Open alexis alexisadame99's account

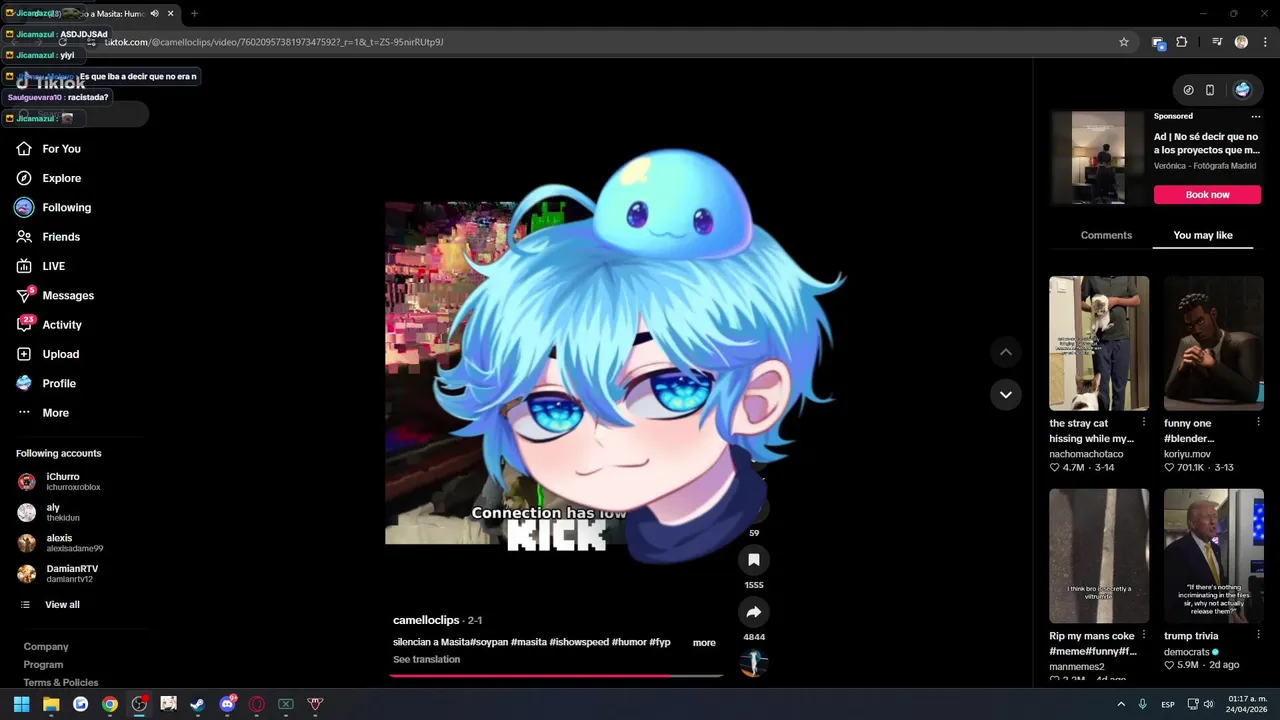62,543
